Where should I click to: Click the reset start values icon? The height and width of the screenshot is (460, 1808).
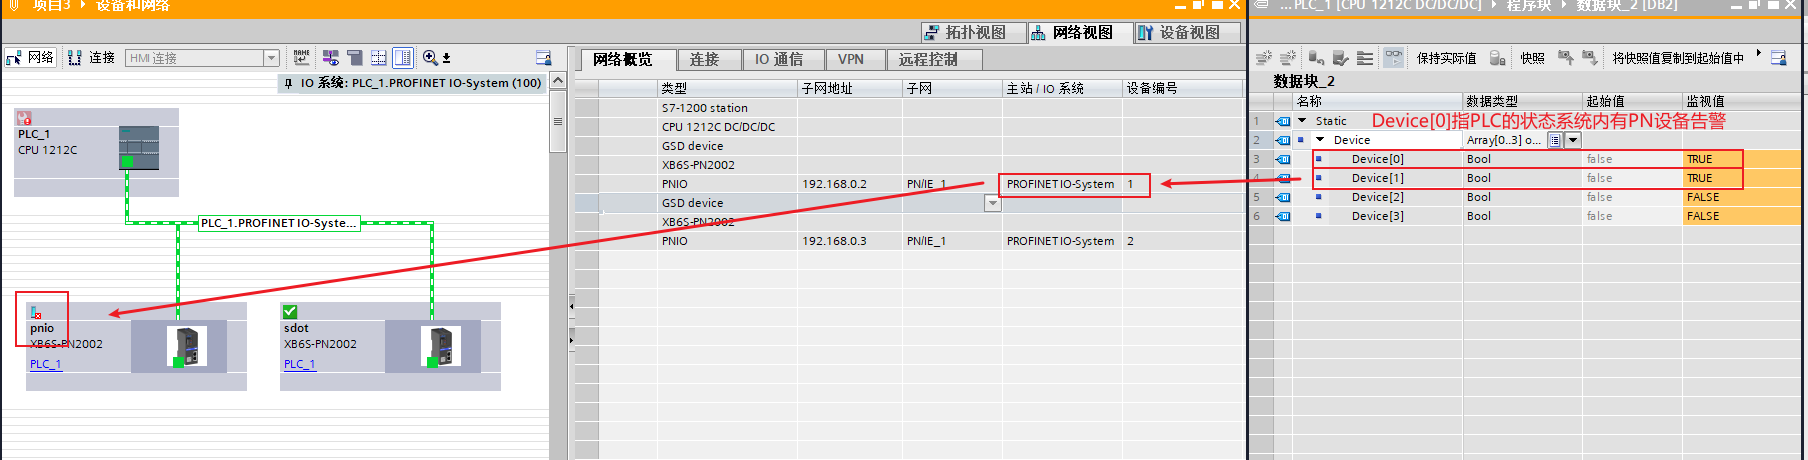click(1317, 58)
